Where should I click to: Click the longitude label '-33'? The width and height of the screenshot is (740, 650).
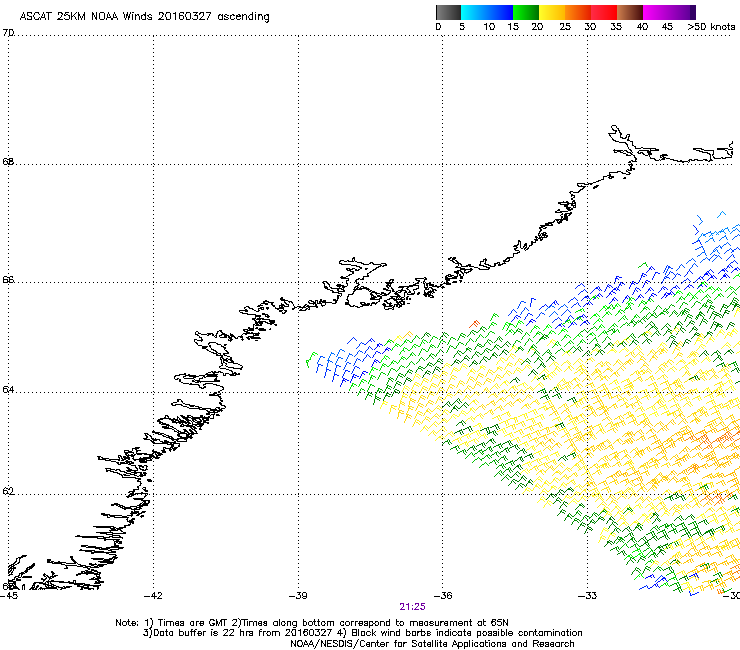click(x=588, y=596)
